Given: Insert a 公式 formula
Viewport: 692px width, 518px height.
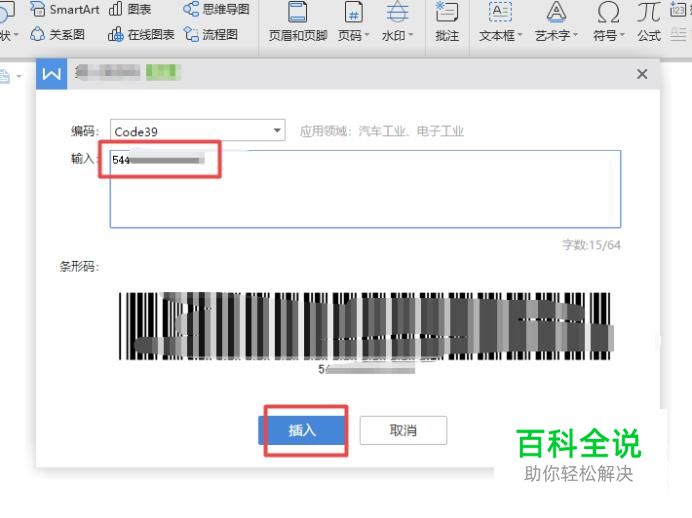Looking at the screenshot, I should (x=649, y=22).
